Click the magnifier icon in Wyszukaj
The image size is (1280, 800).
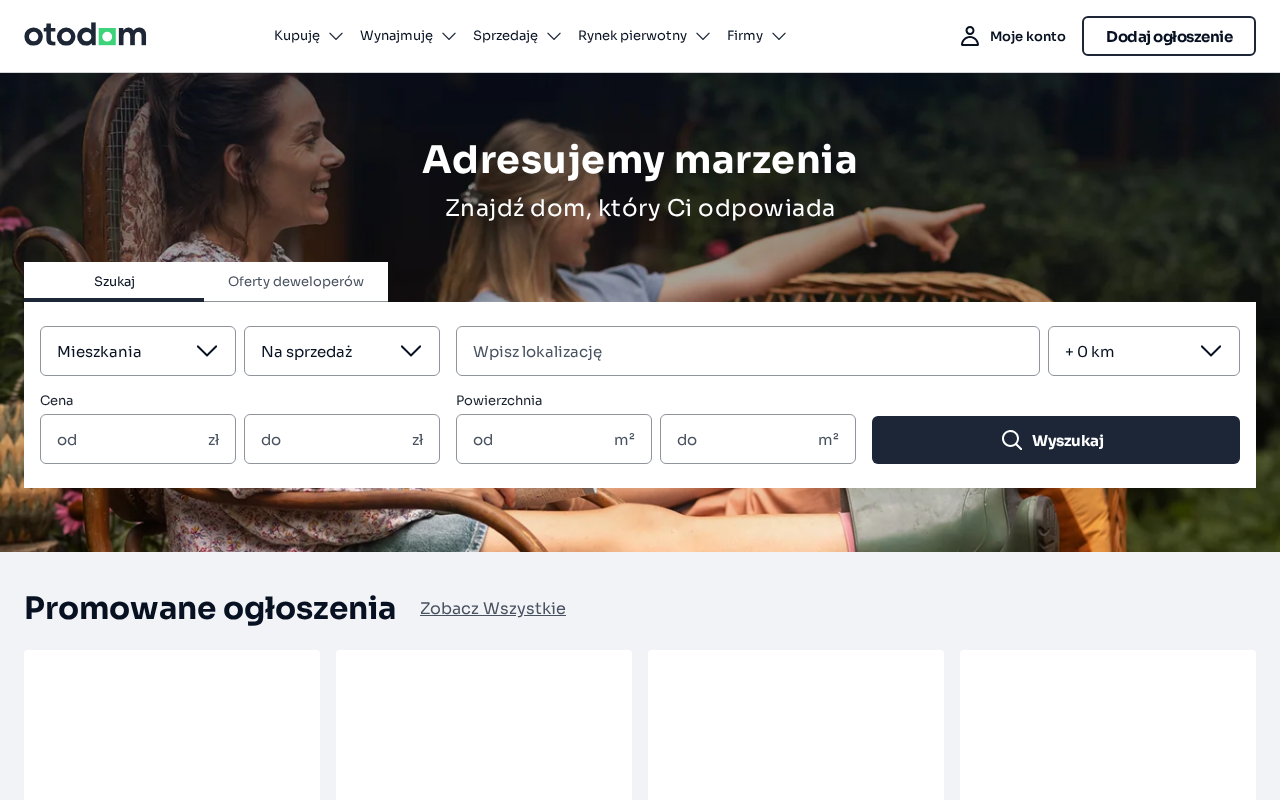(x=1012, y=440)
